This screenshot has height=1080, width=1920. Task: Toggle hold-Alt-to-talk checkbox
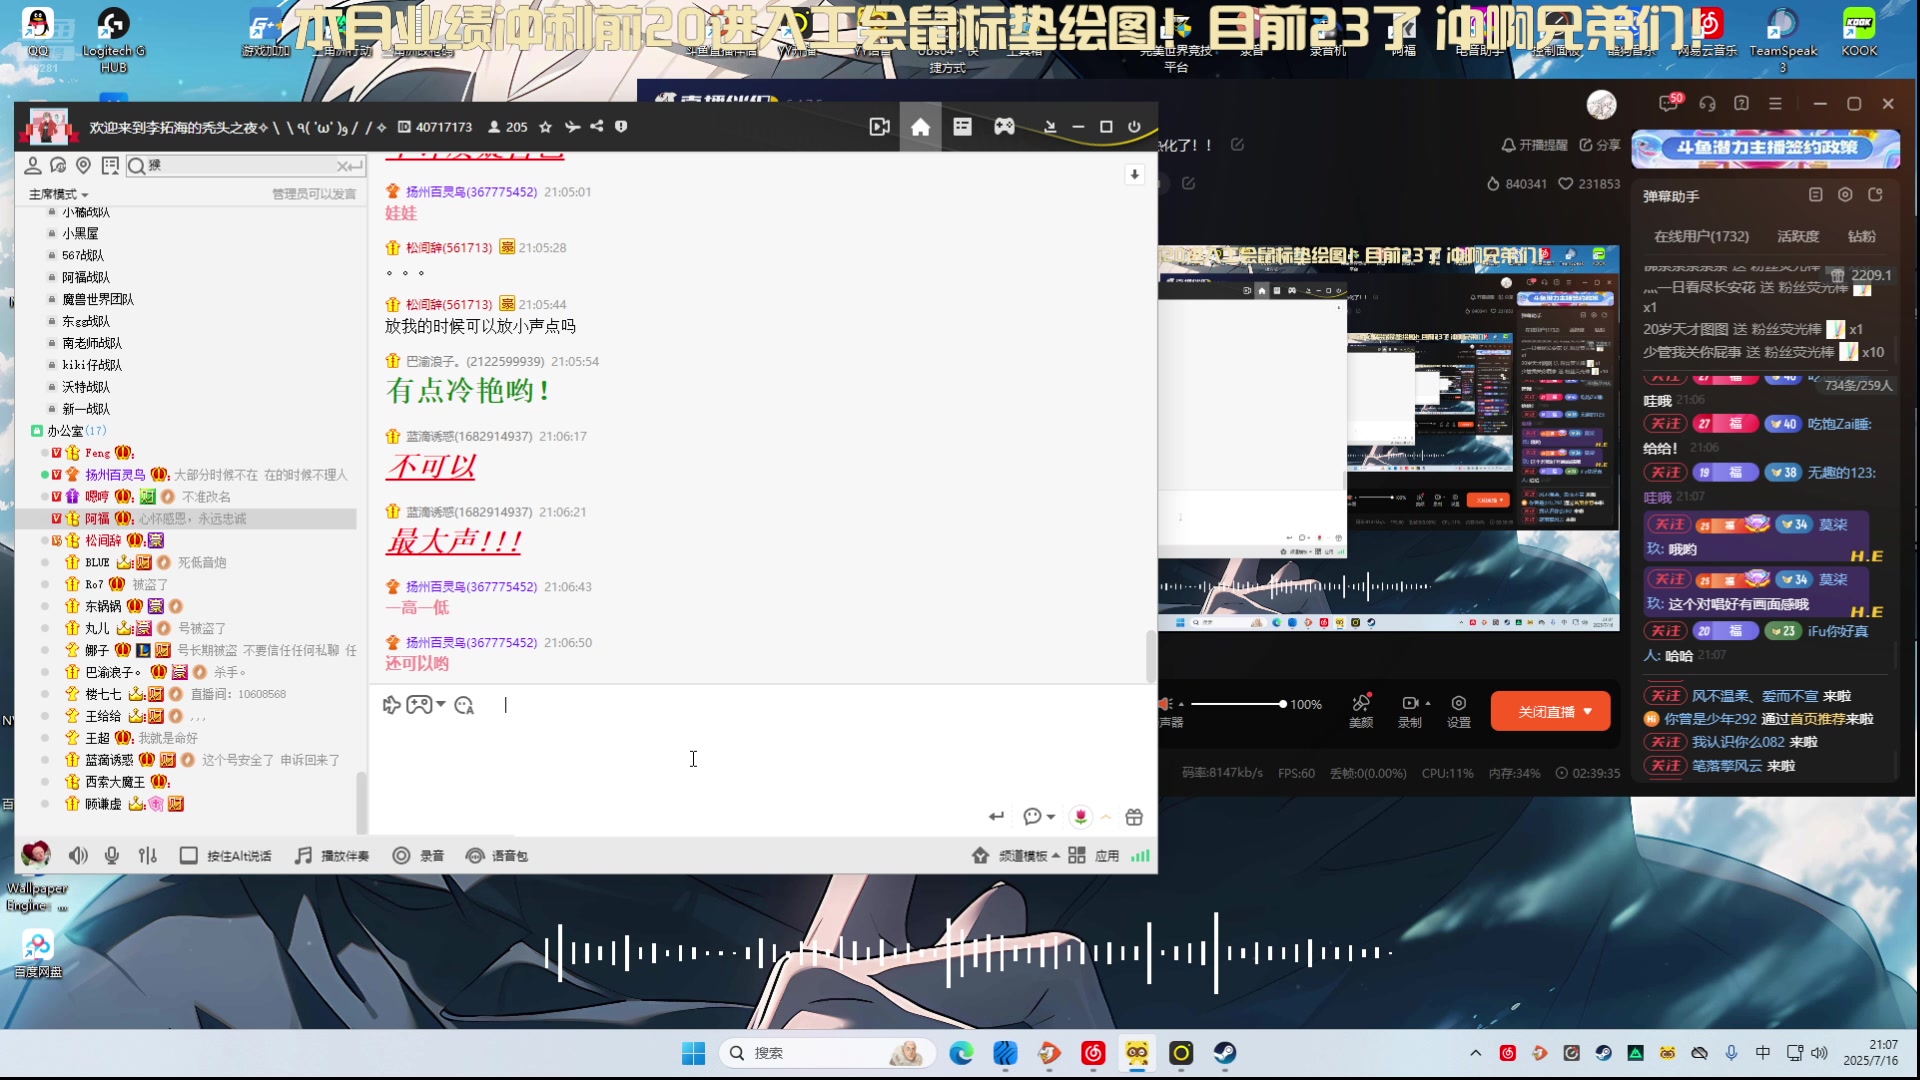coord(188,856)
